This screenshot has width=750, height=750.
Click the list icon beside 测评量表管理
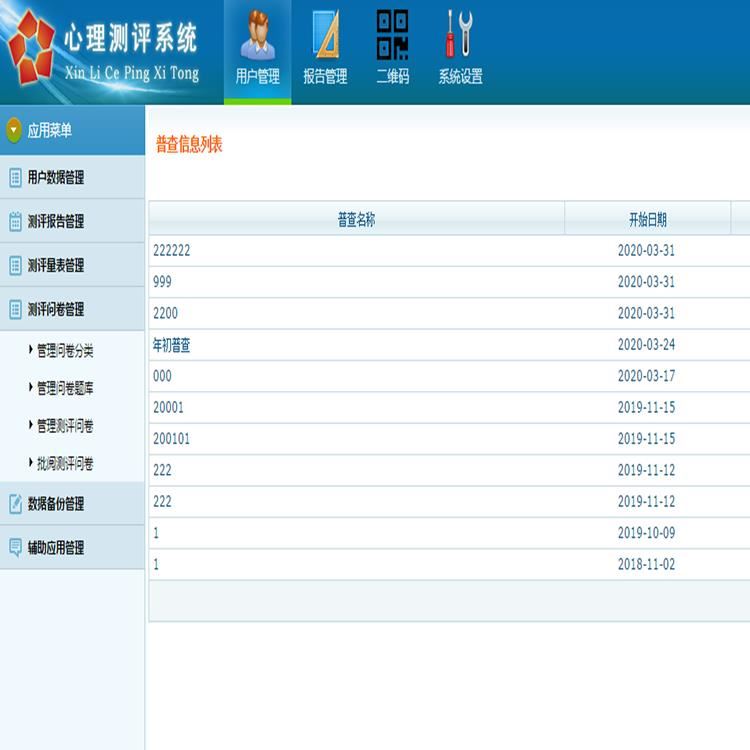[x=15, y=265]
